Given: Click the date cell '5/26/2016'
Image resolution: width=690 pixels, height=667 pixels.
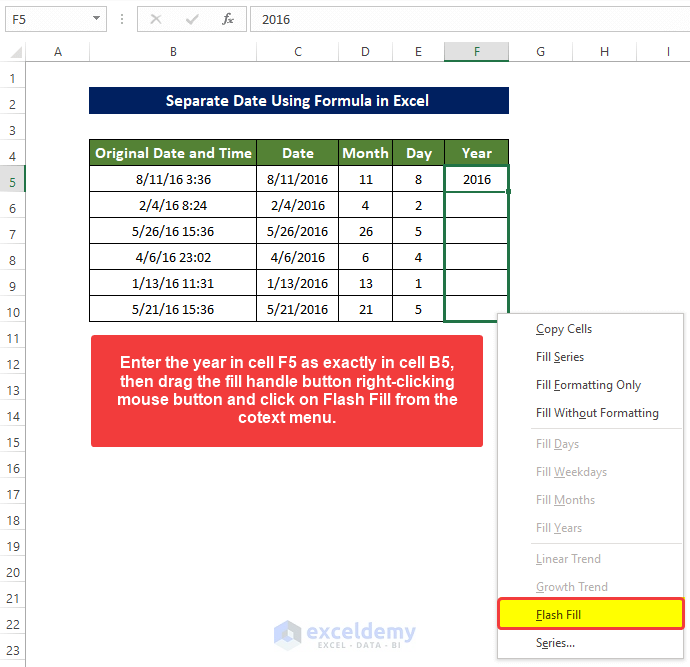Looking at the screenshot, I should tap(297, 231).
